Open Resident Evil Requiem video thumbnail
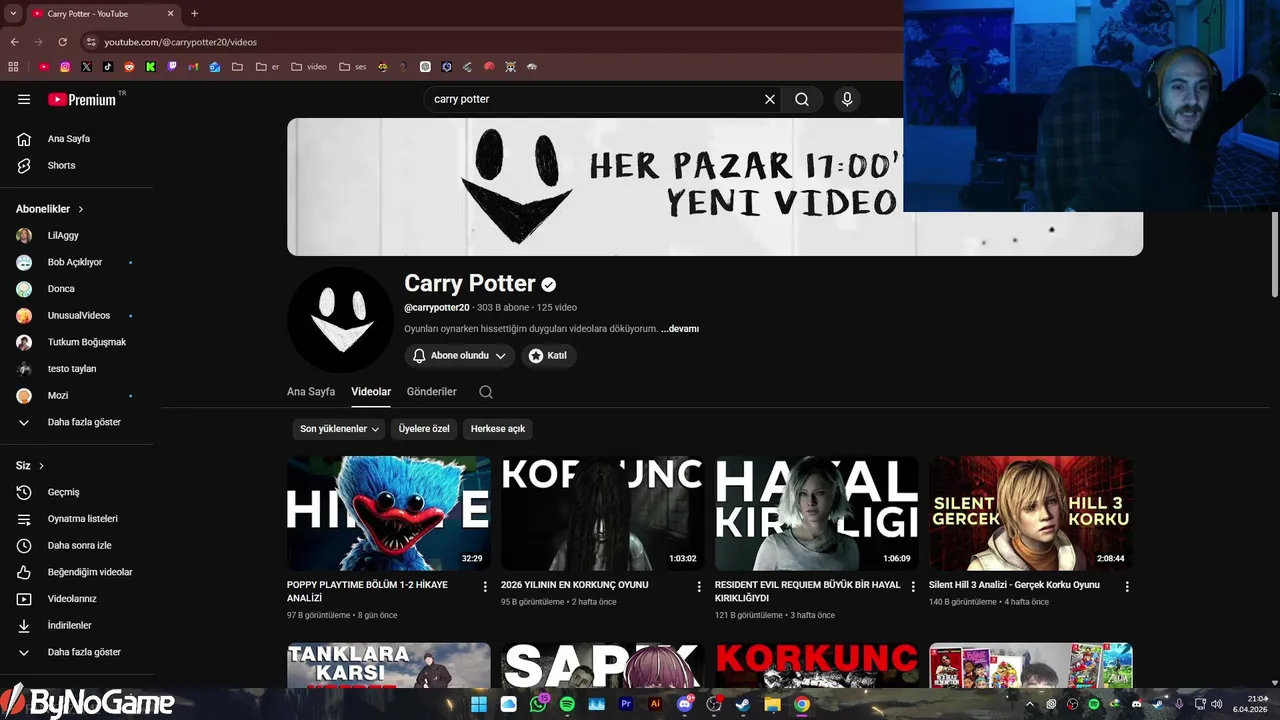 (817, 513)
